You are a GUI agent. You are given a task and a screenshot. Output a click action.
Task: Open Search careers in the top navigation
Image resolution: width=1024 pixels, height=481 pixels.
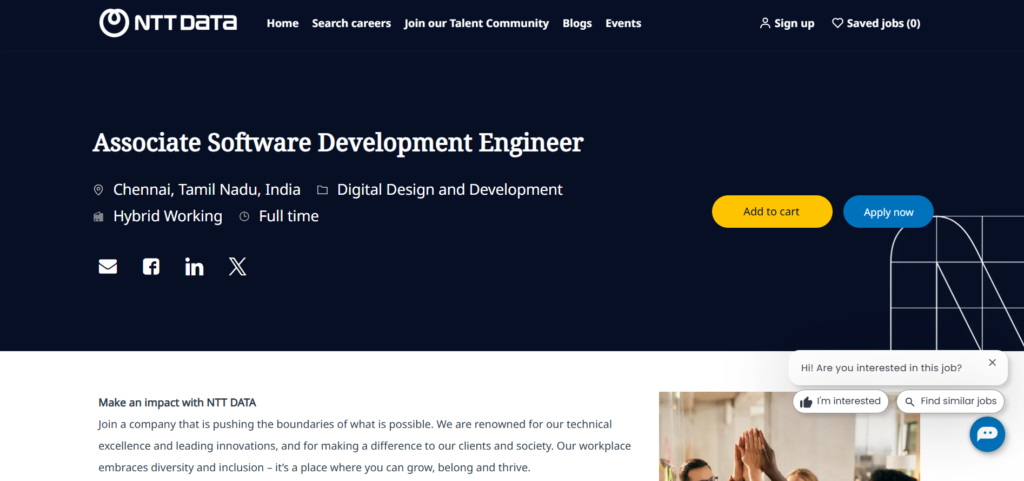(x=351, y=23)
